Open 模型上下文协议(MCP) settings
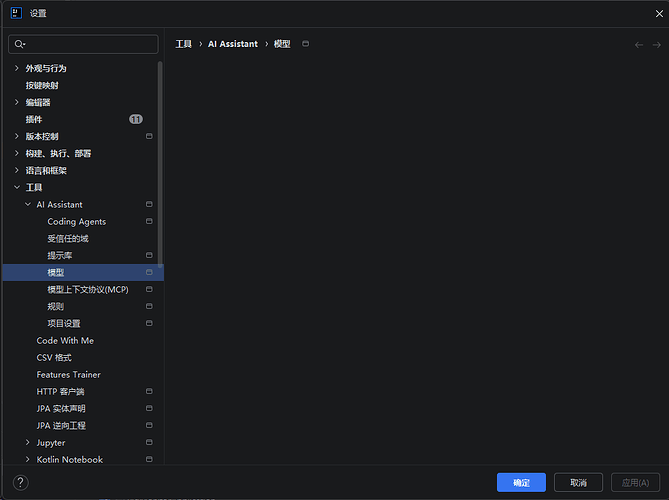Viewport: 669px width, 500px height. click(x=88, y=290)
